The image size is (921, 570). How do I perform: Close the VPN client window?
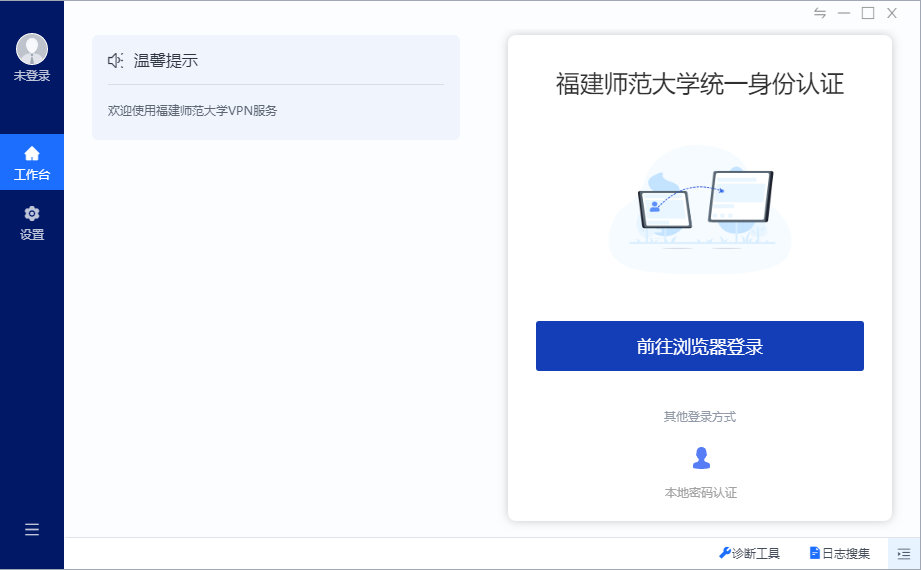[x=892, y=13]
